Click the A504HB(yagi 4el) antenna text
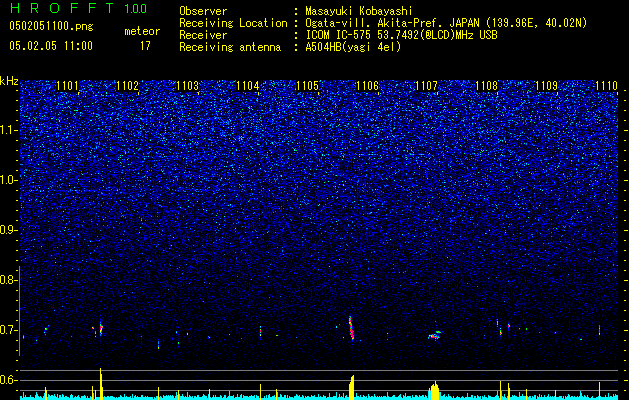This screenshot has height=400, width=629. tap(353, 47)
